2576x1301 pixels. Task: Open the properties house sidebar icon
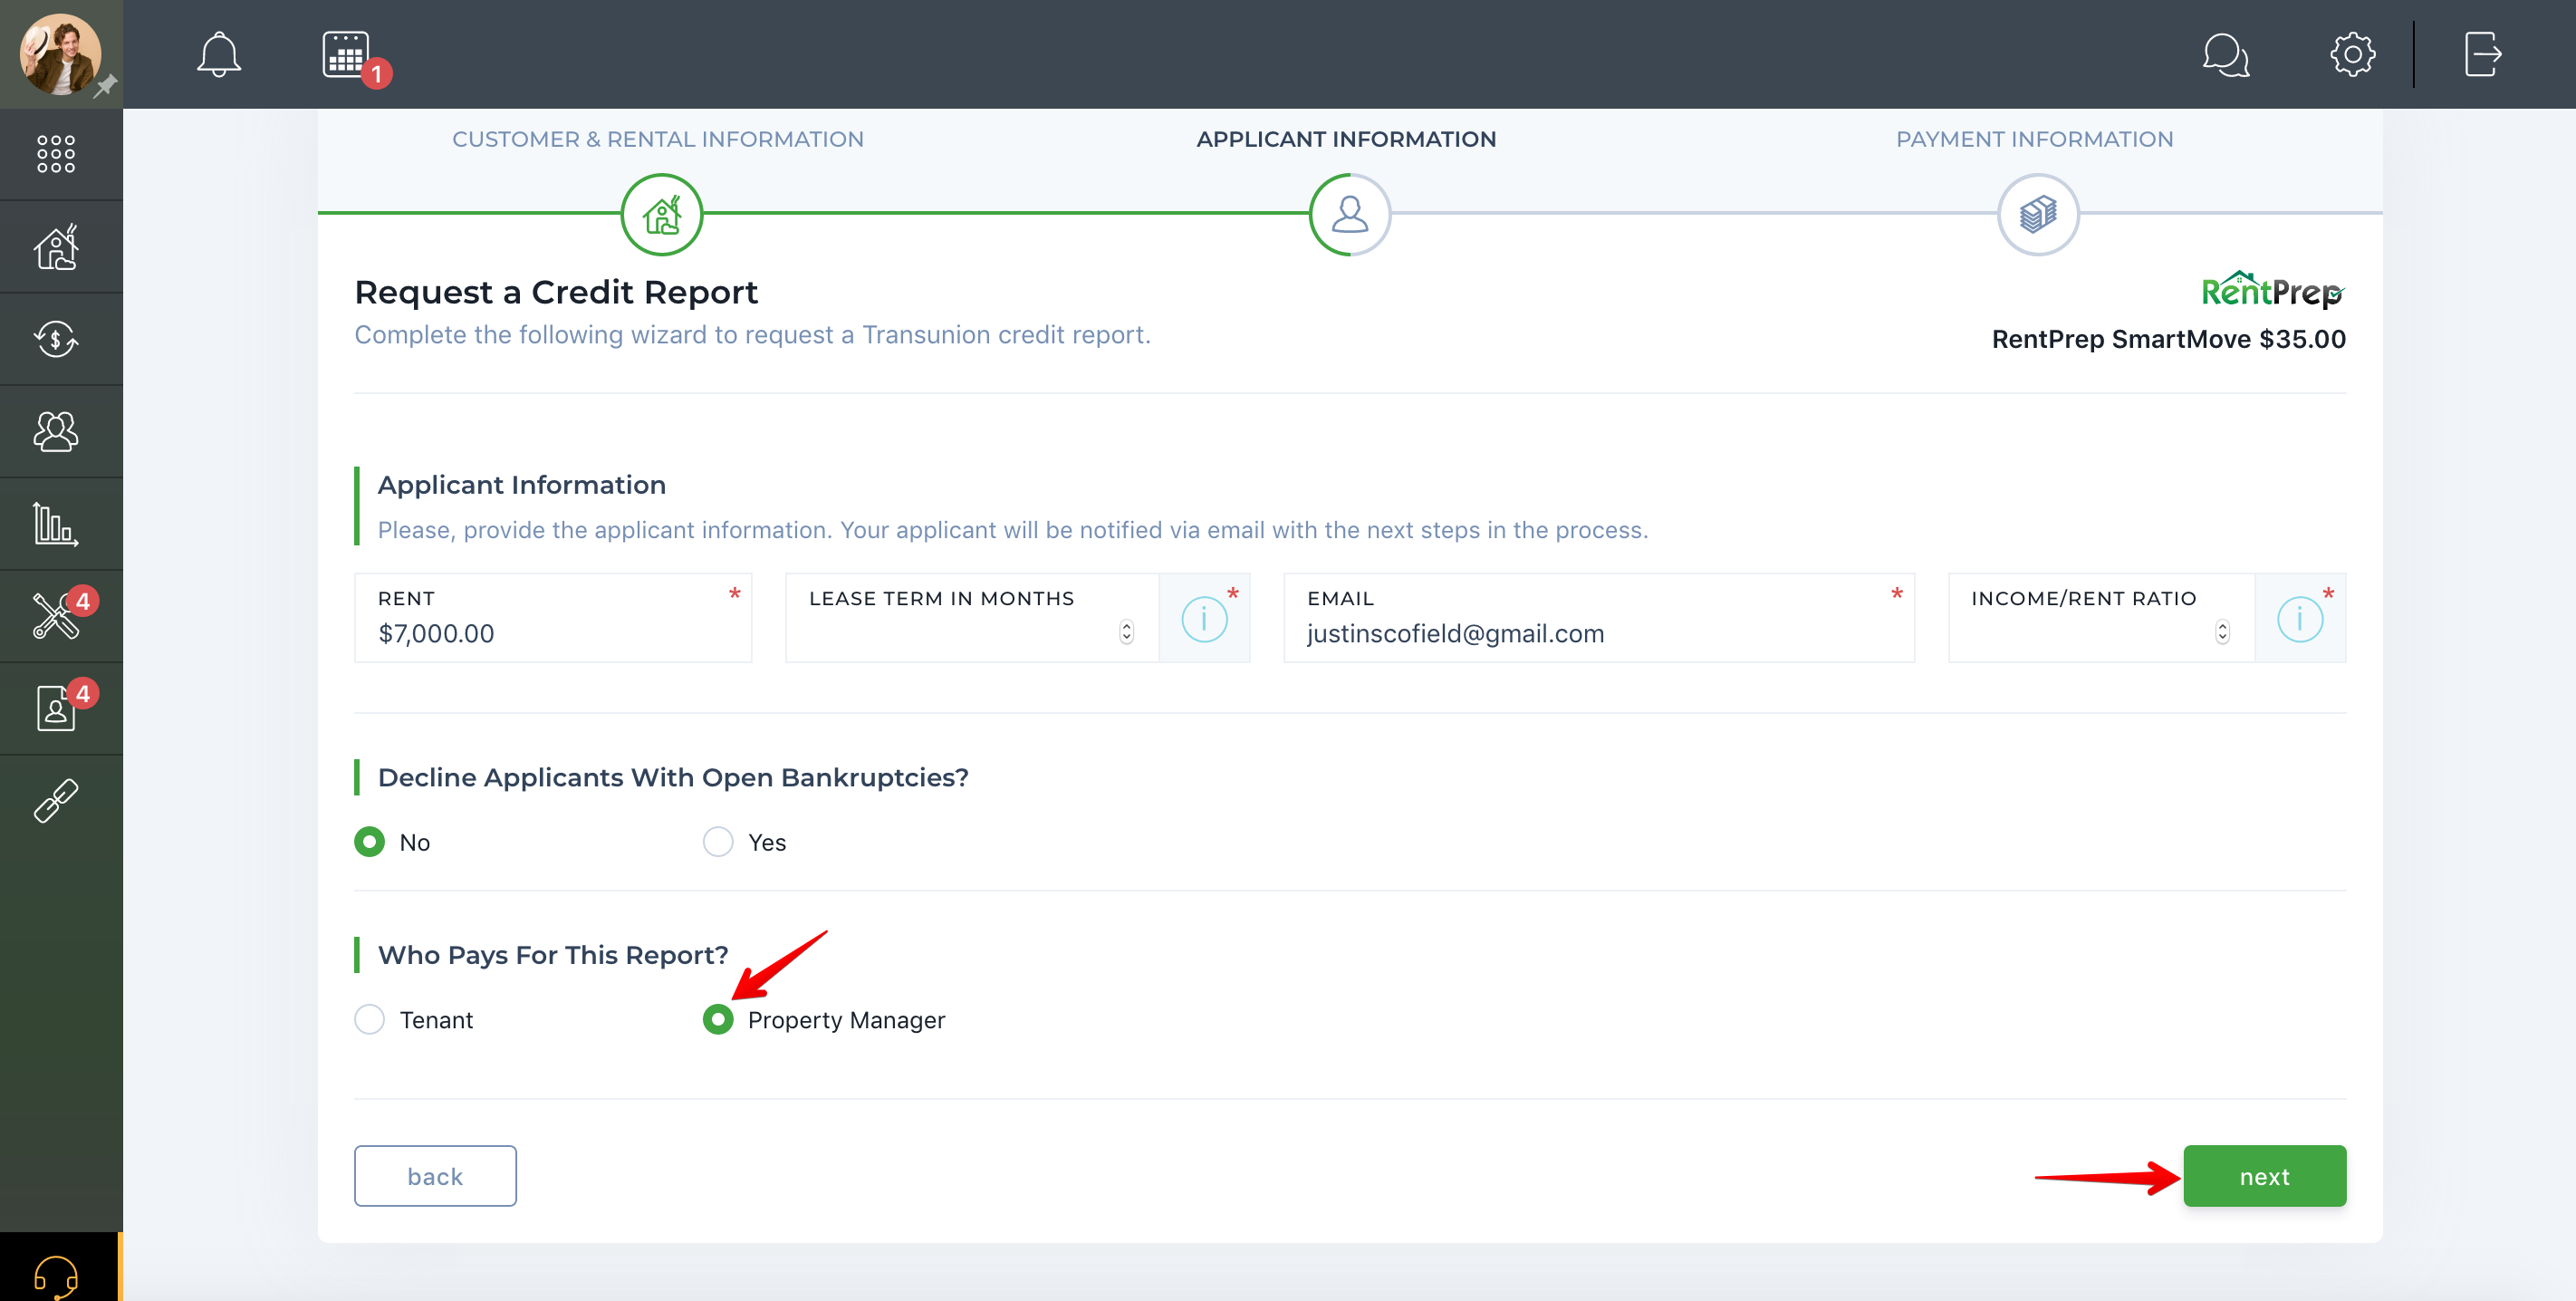(56, 246)
